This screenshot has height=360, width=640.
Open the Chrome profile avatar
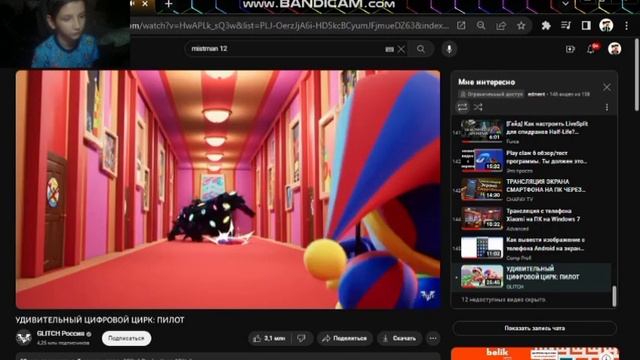pyautogui.click(x=606, y=26)
